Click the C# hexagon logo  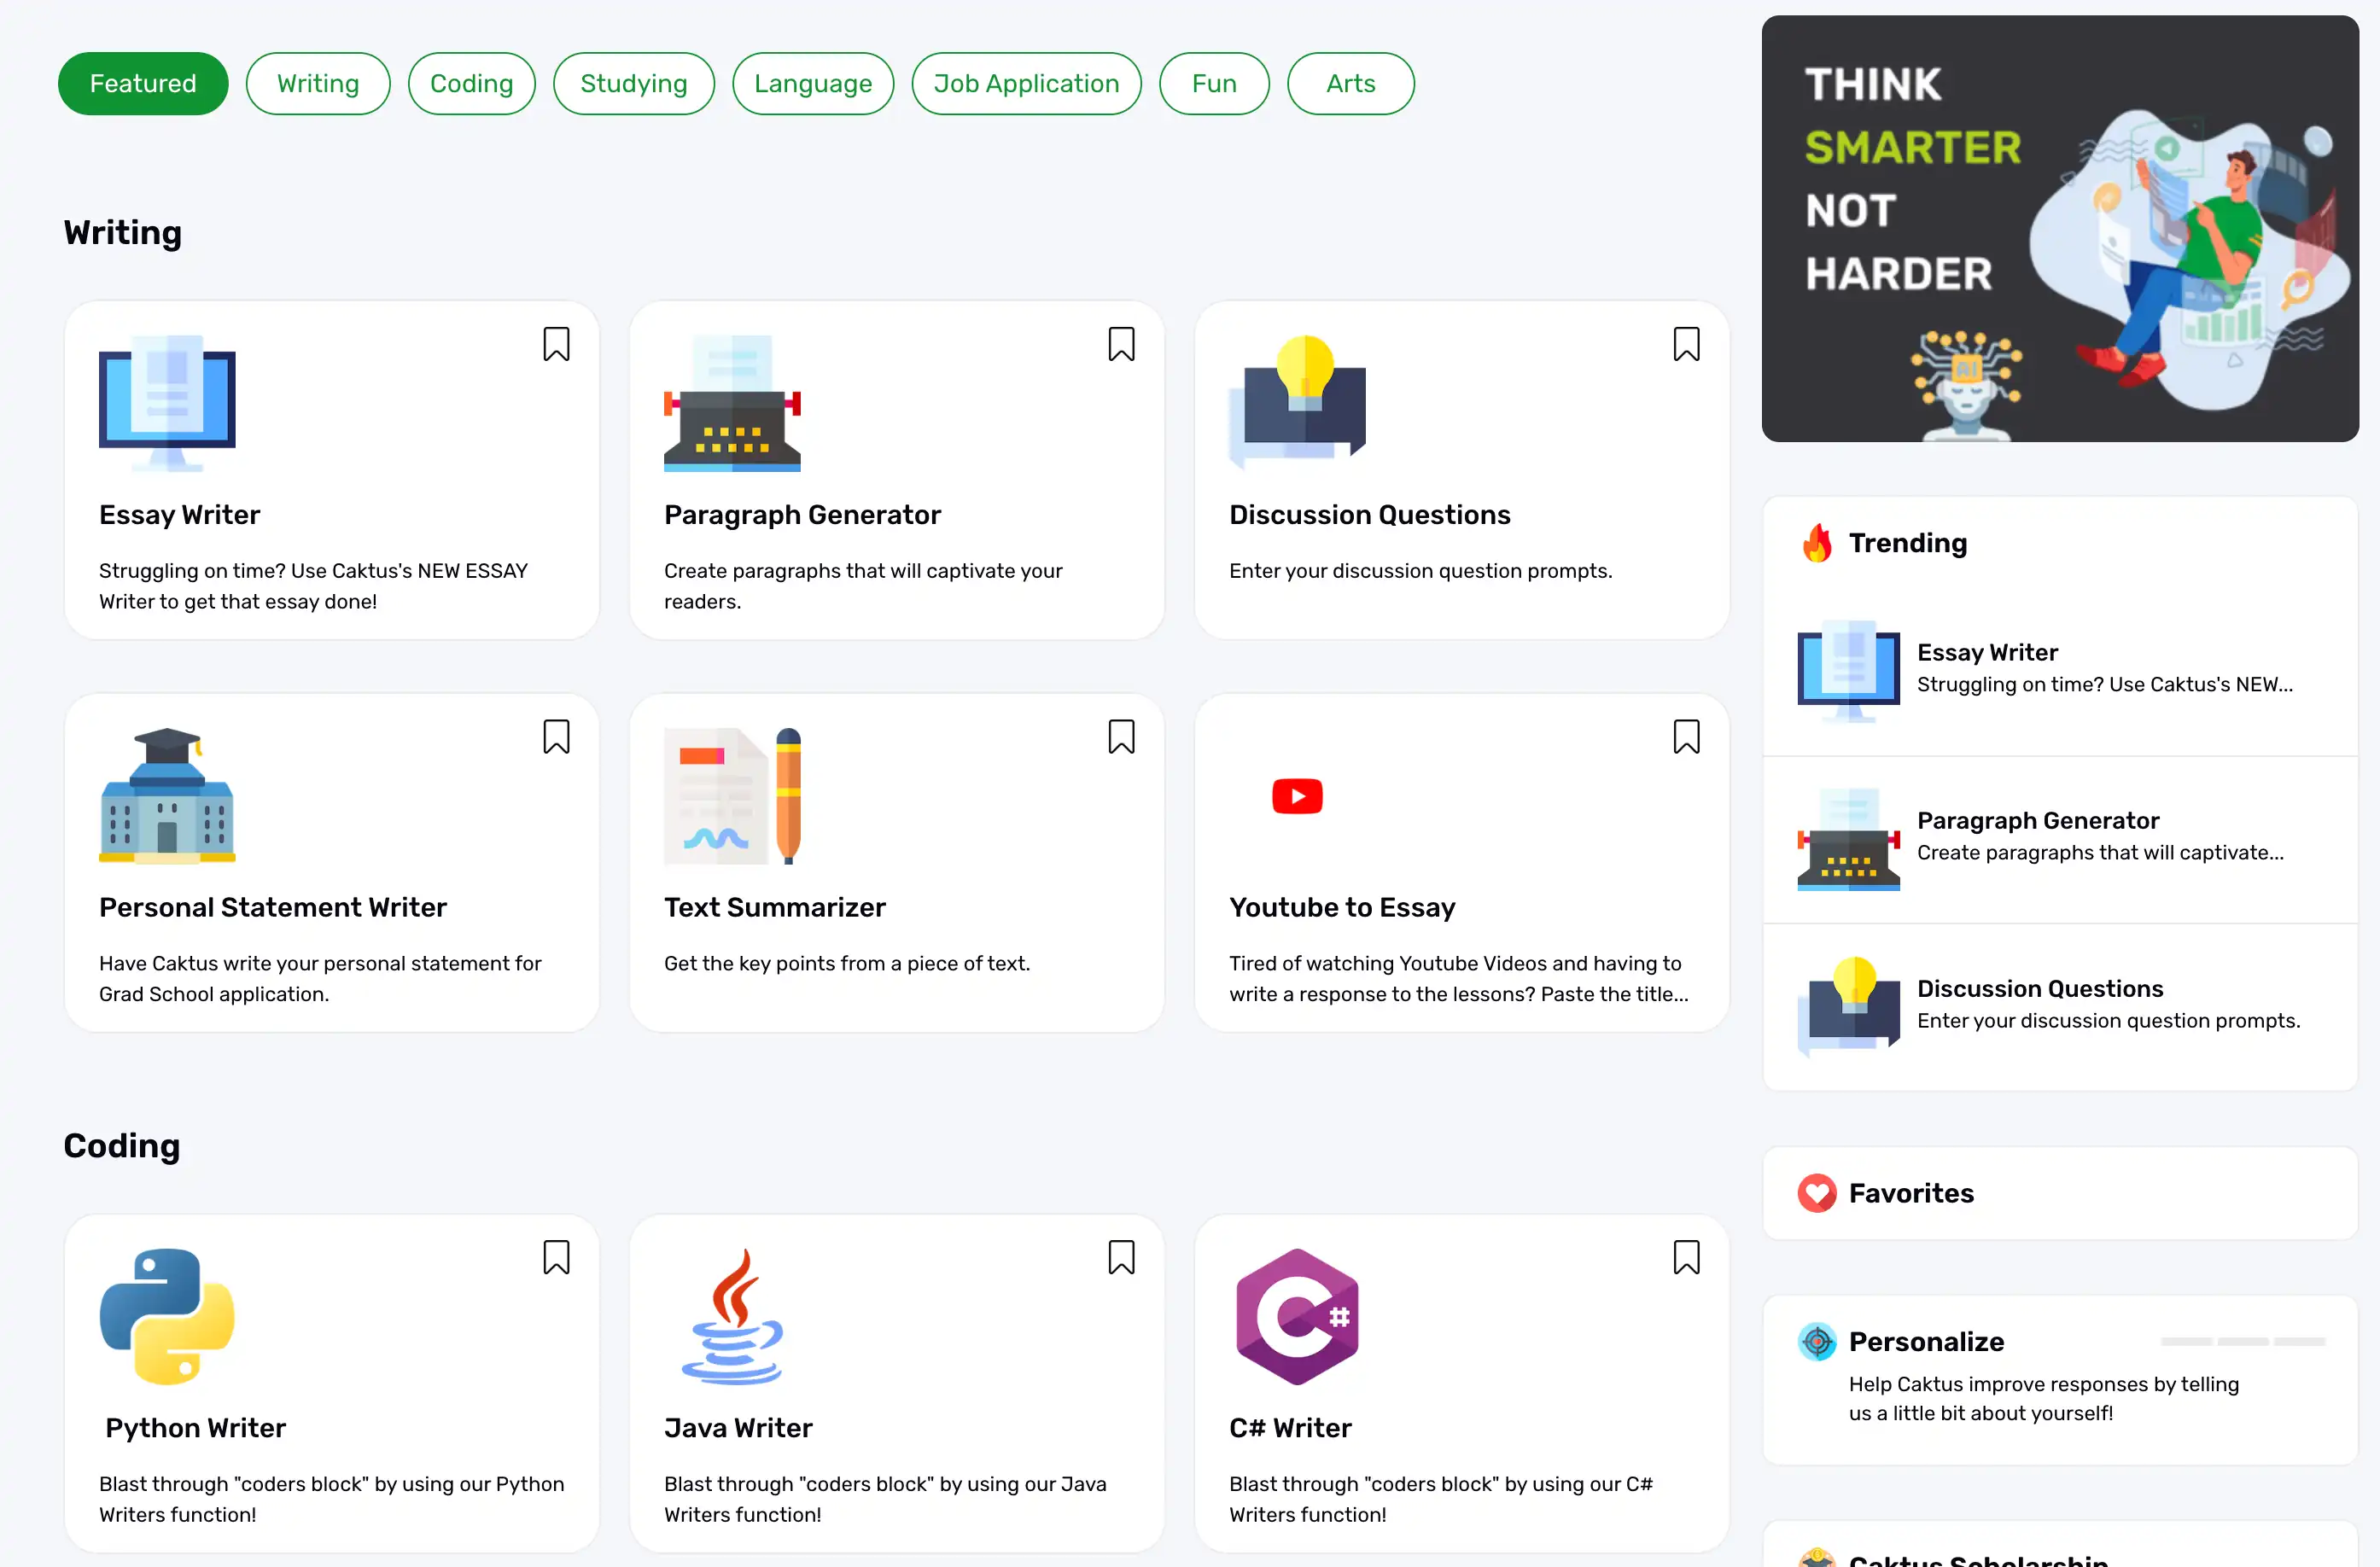pos(1297,1316)
